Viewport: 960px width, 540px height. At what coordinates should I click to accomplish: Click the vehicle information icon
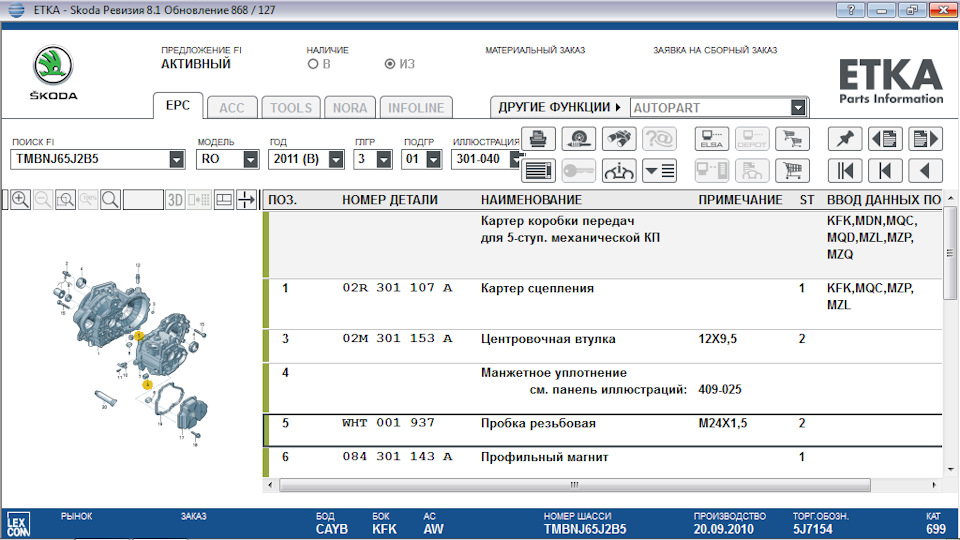click(x=619, y=171)
